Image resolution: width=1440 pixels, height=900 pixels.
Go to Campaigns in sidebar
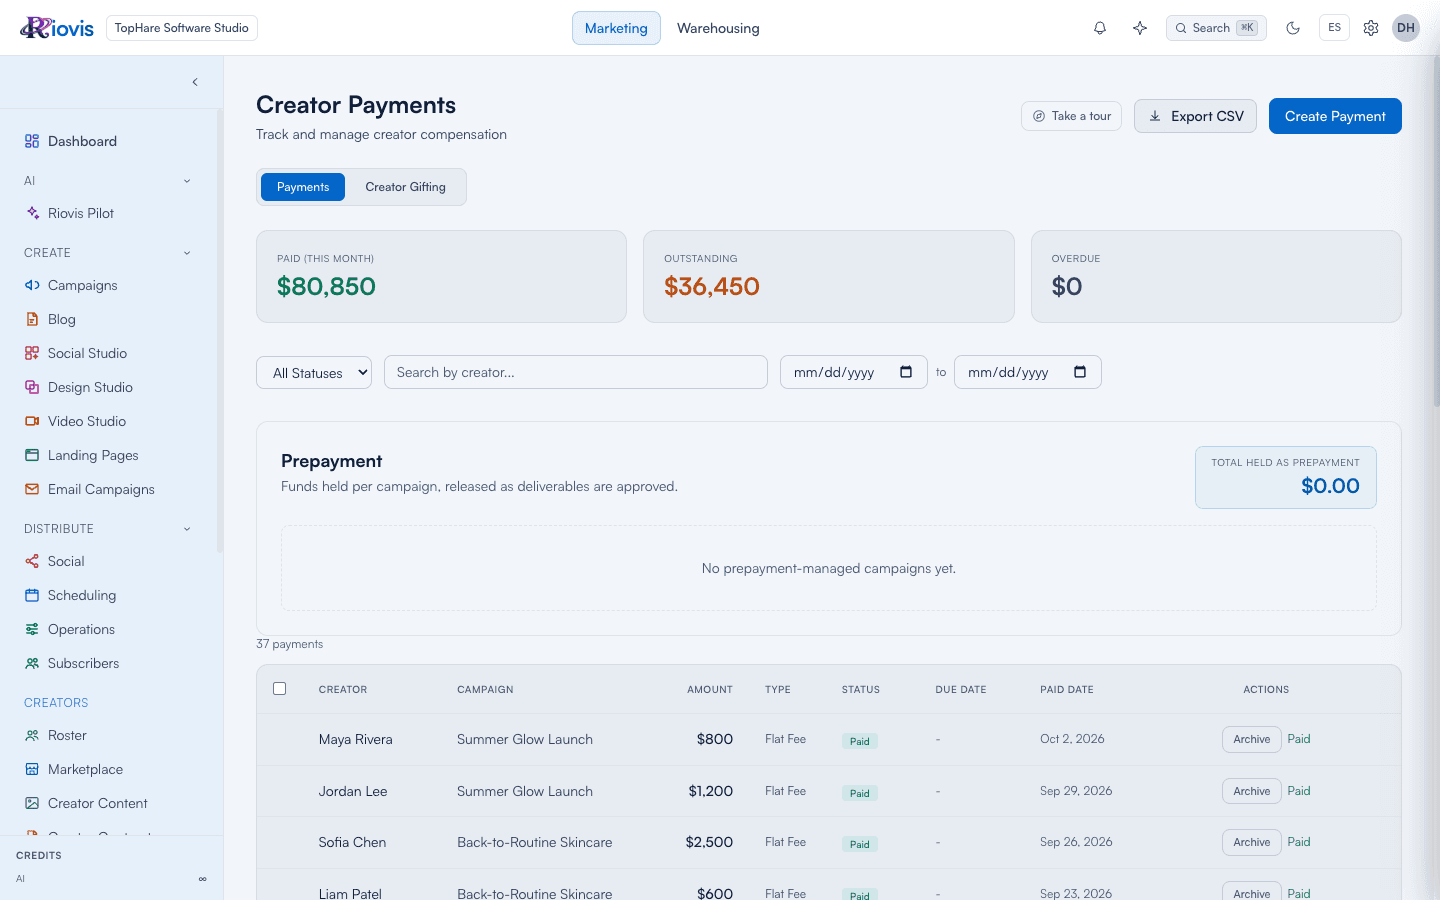pos(108,285)
